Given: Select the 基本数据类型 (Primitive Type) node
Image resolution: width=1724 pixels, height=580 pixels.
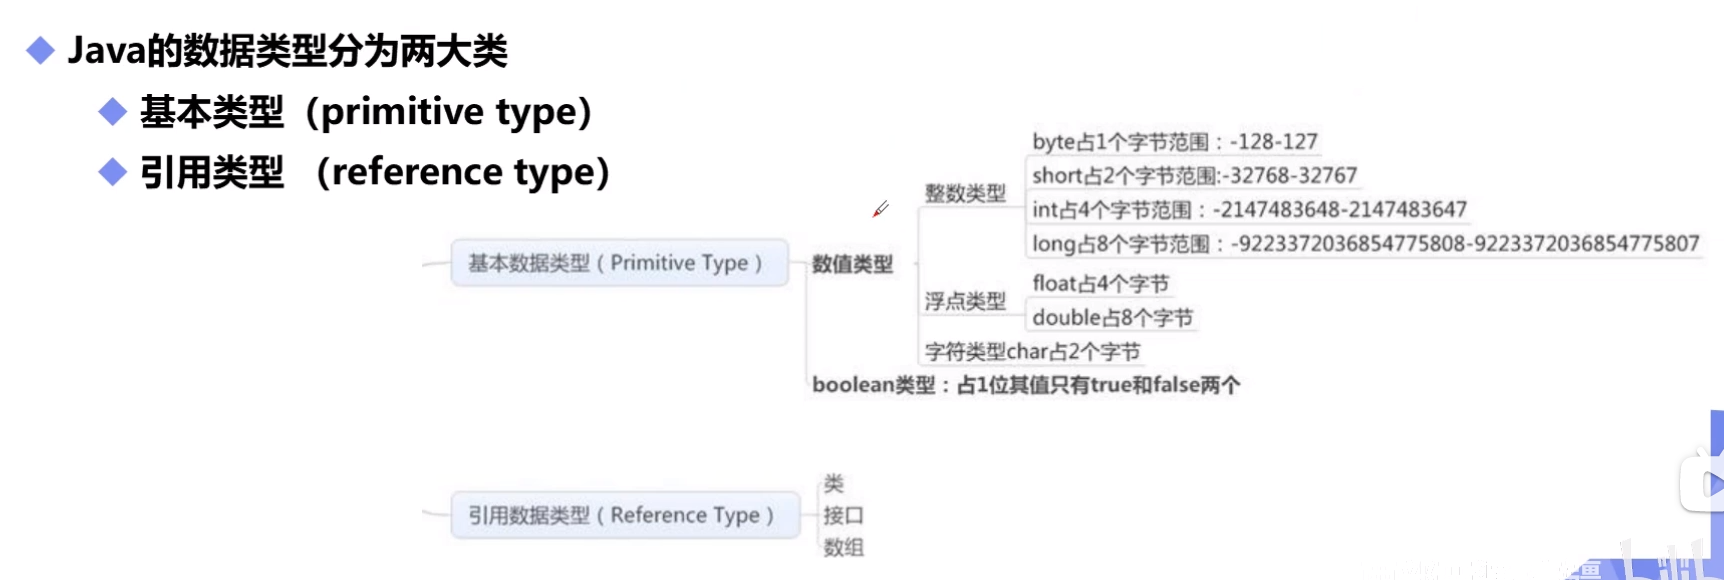Looking at the screenshot, I should pyautogui.click(x=620, y=263).
